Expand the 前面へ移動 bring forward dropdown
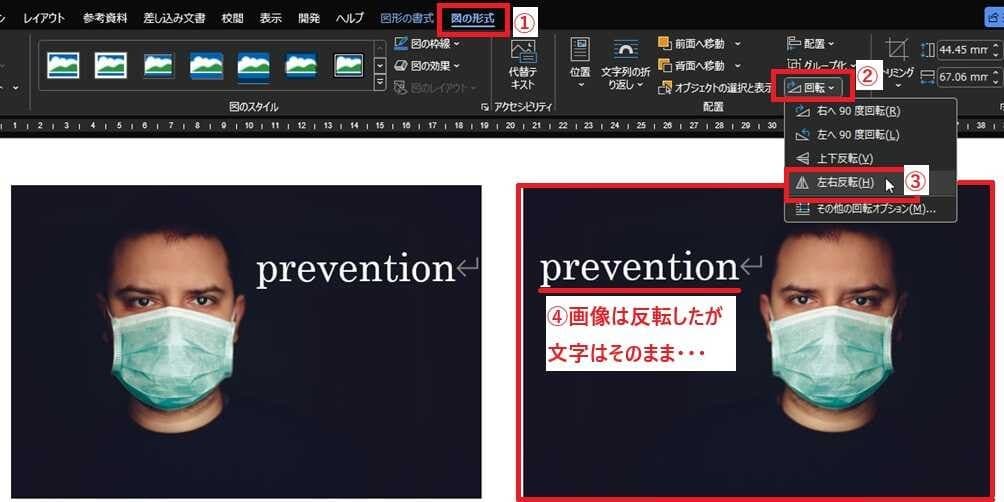 pos(737,44)
